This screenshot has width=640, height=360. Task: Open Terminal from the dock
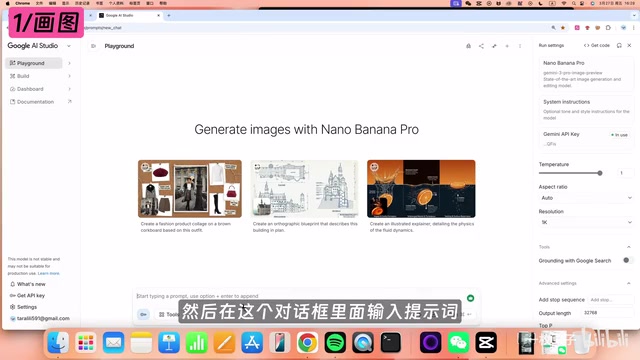pos(391,342)
